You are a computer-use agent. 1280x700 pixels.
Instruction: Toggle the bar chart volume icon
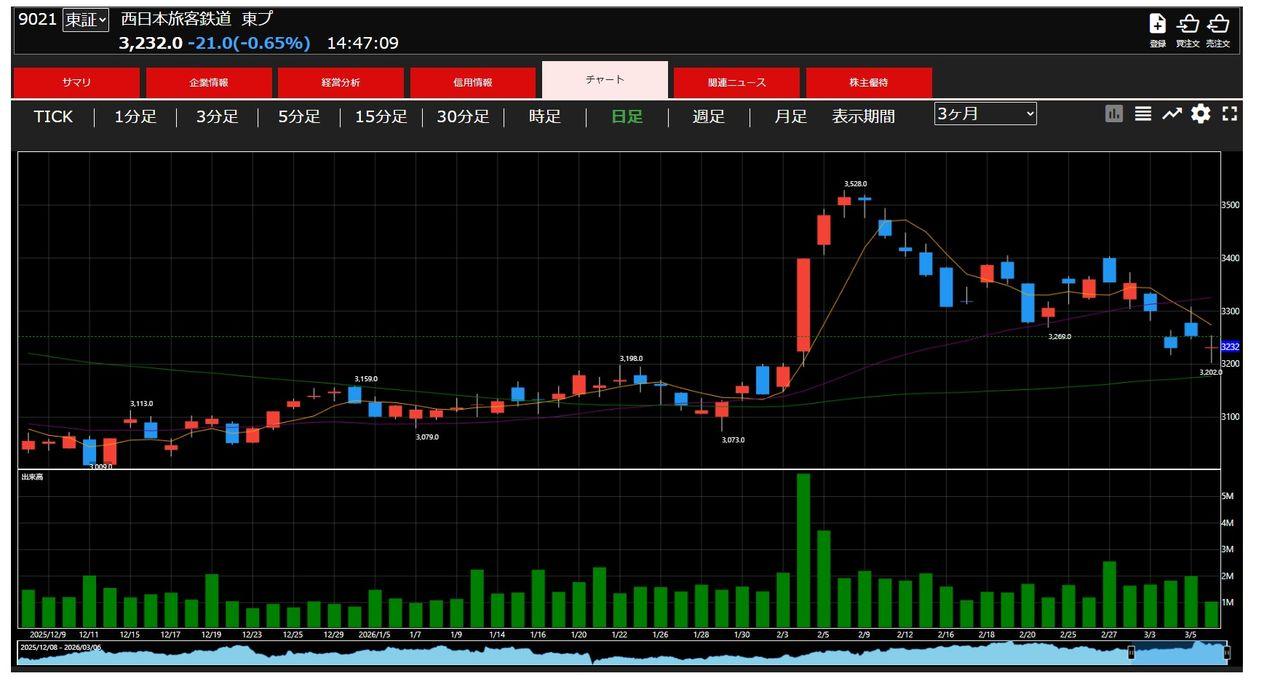pos(1114,114)
